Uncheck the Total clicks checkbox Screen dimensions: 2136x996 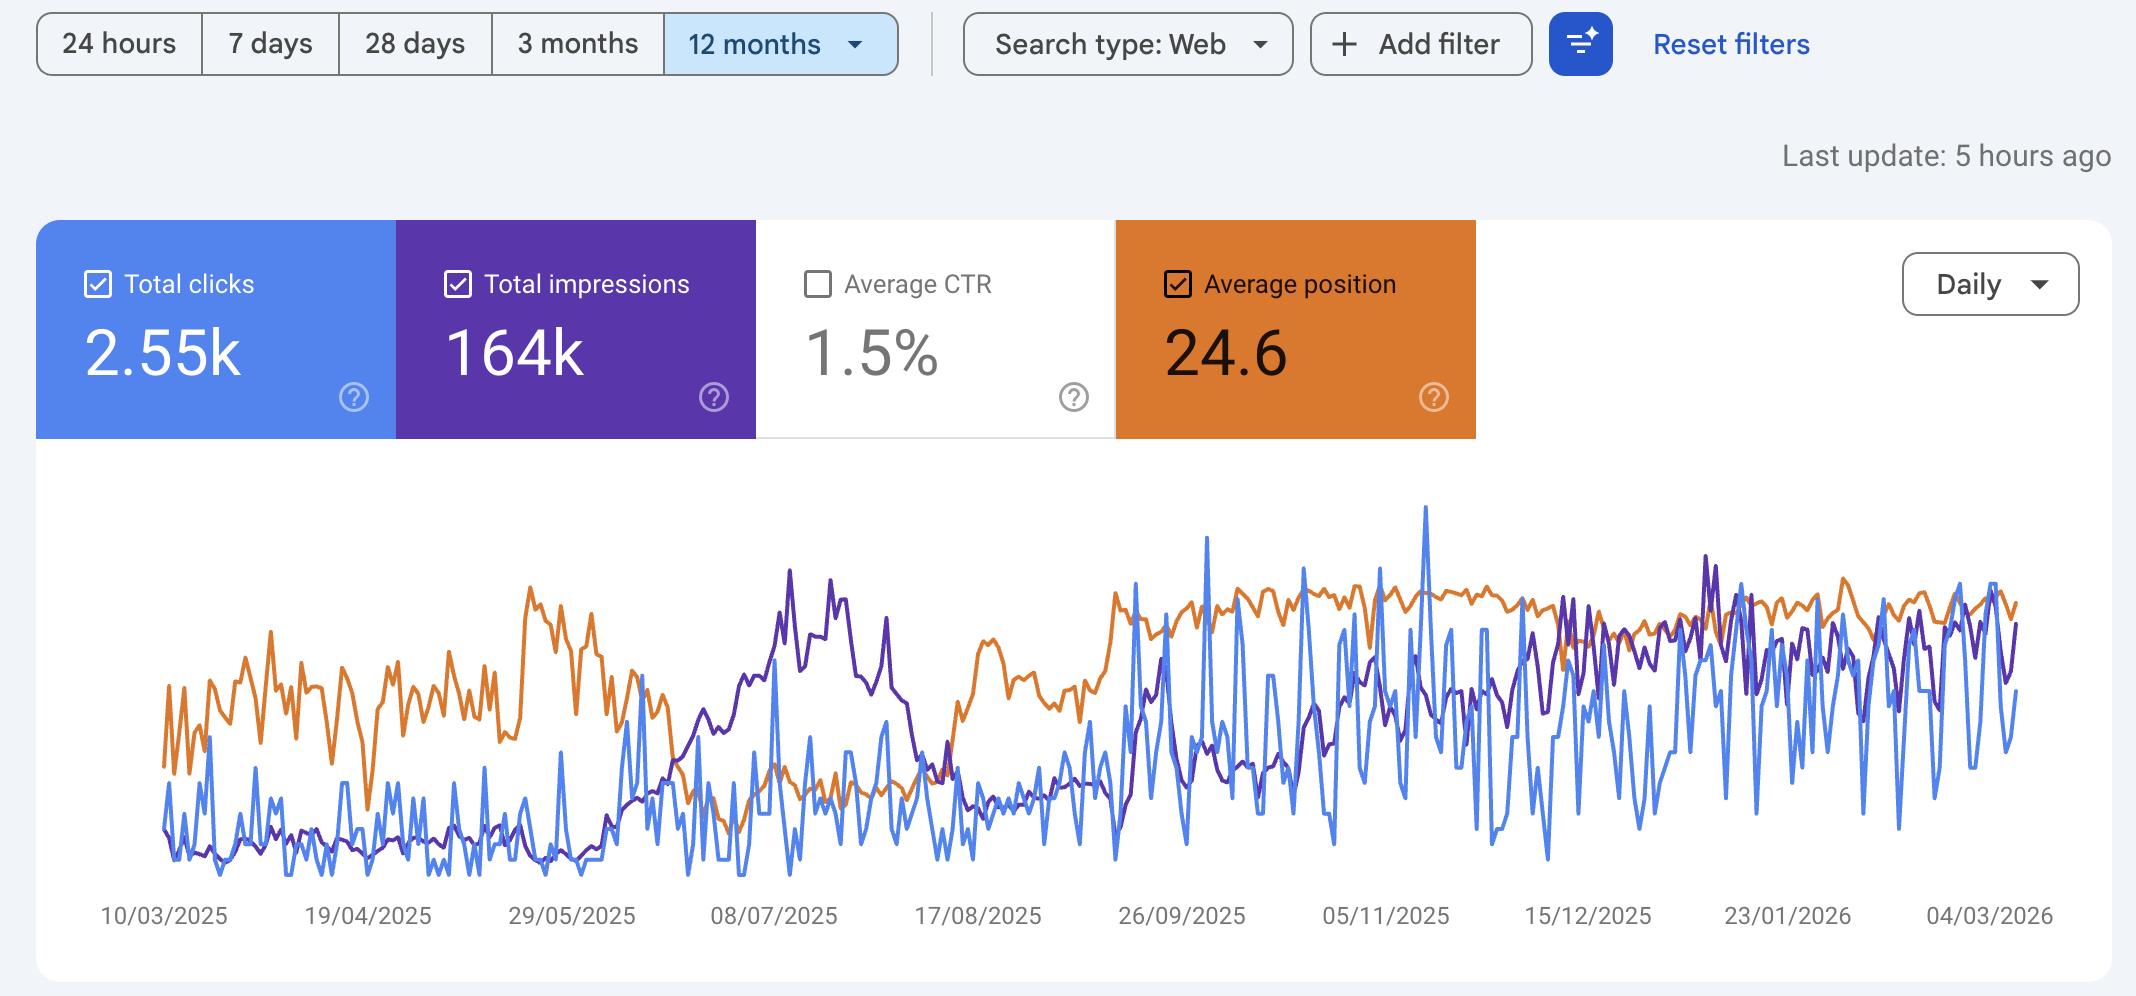[x=98, y=284]
